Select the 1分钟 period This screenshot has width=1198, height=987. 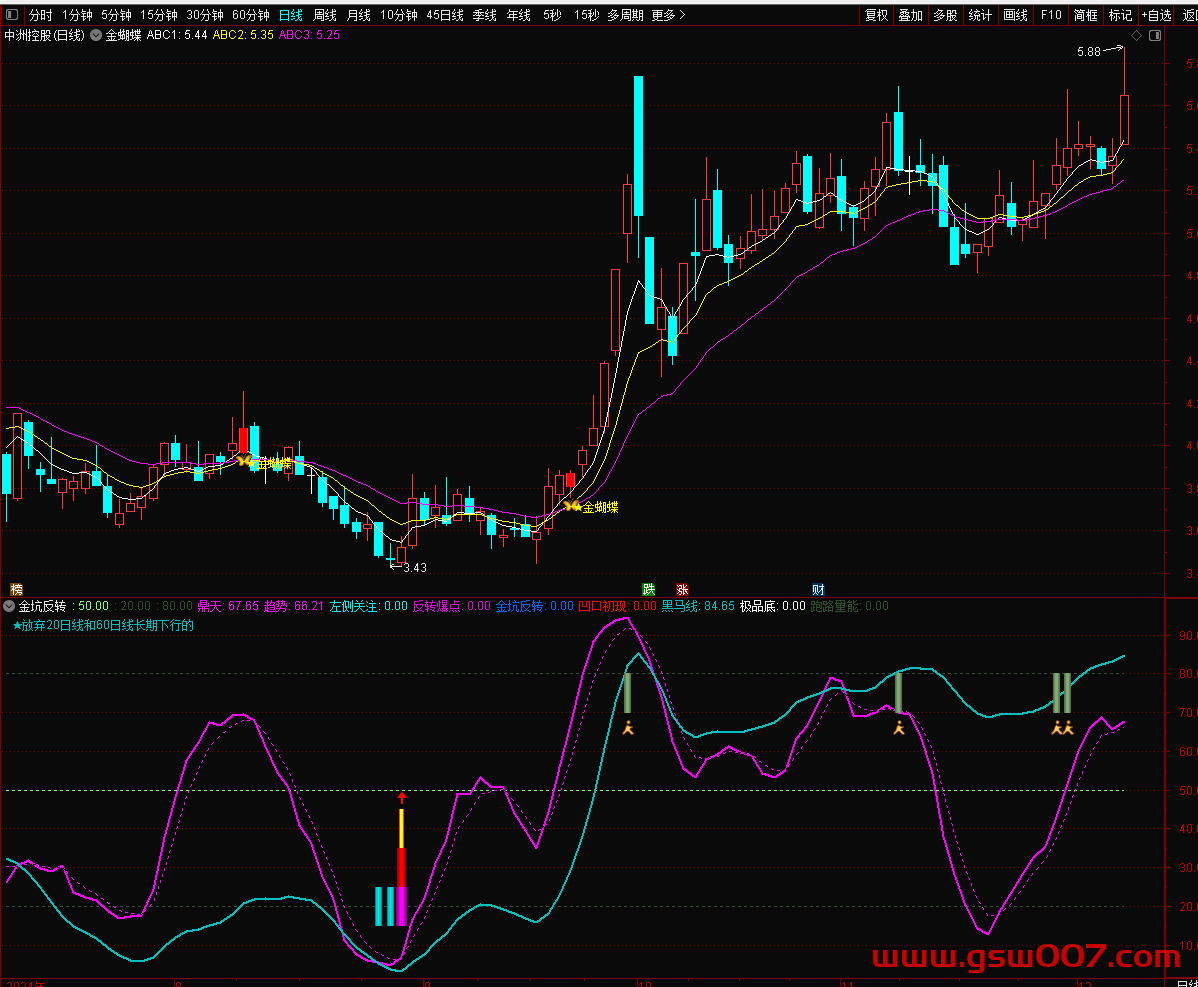coord(77,15)
